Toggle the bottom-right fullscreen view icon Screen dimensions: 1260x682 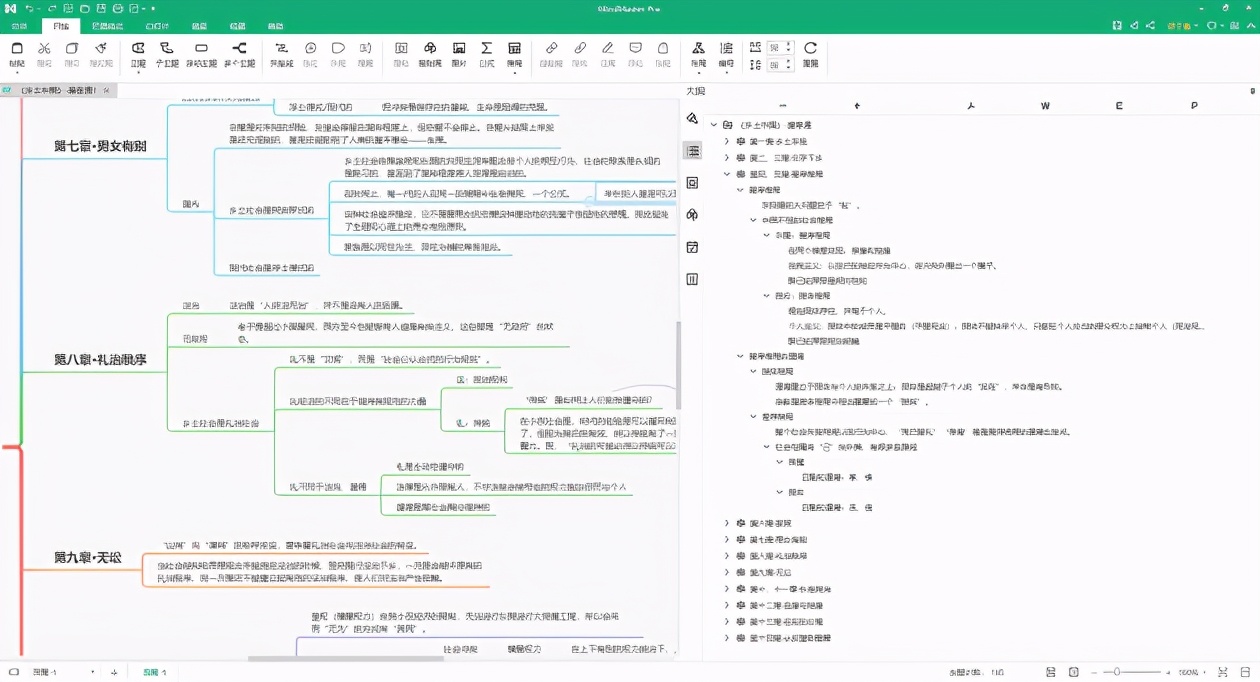[1224, 671]
